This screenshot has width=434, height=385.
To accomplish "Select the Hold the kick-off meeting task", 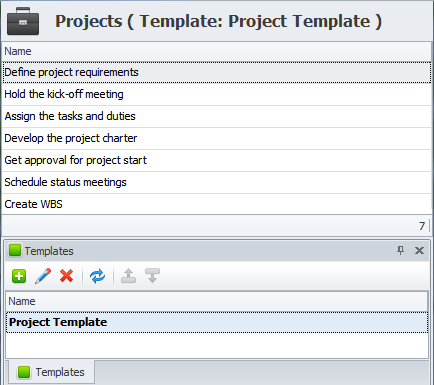I will (x=216, y=94).
